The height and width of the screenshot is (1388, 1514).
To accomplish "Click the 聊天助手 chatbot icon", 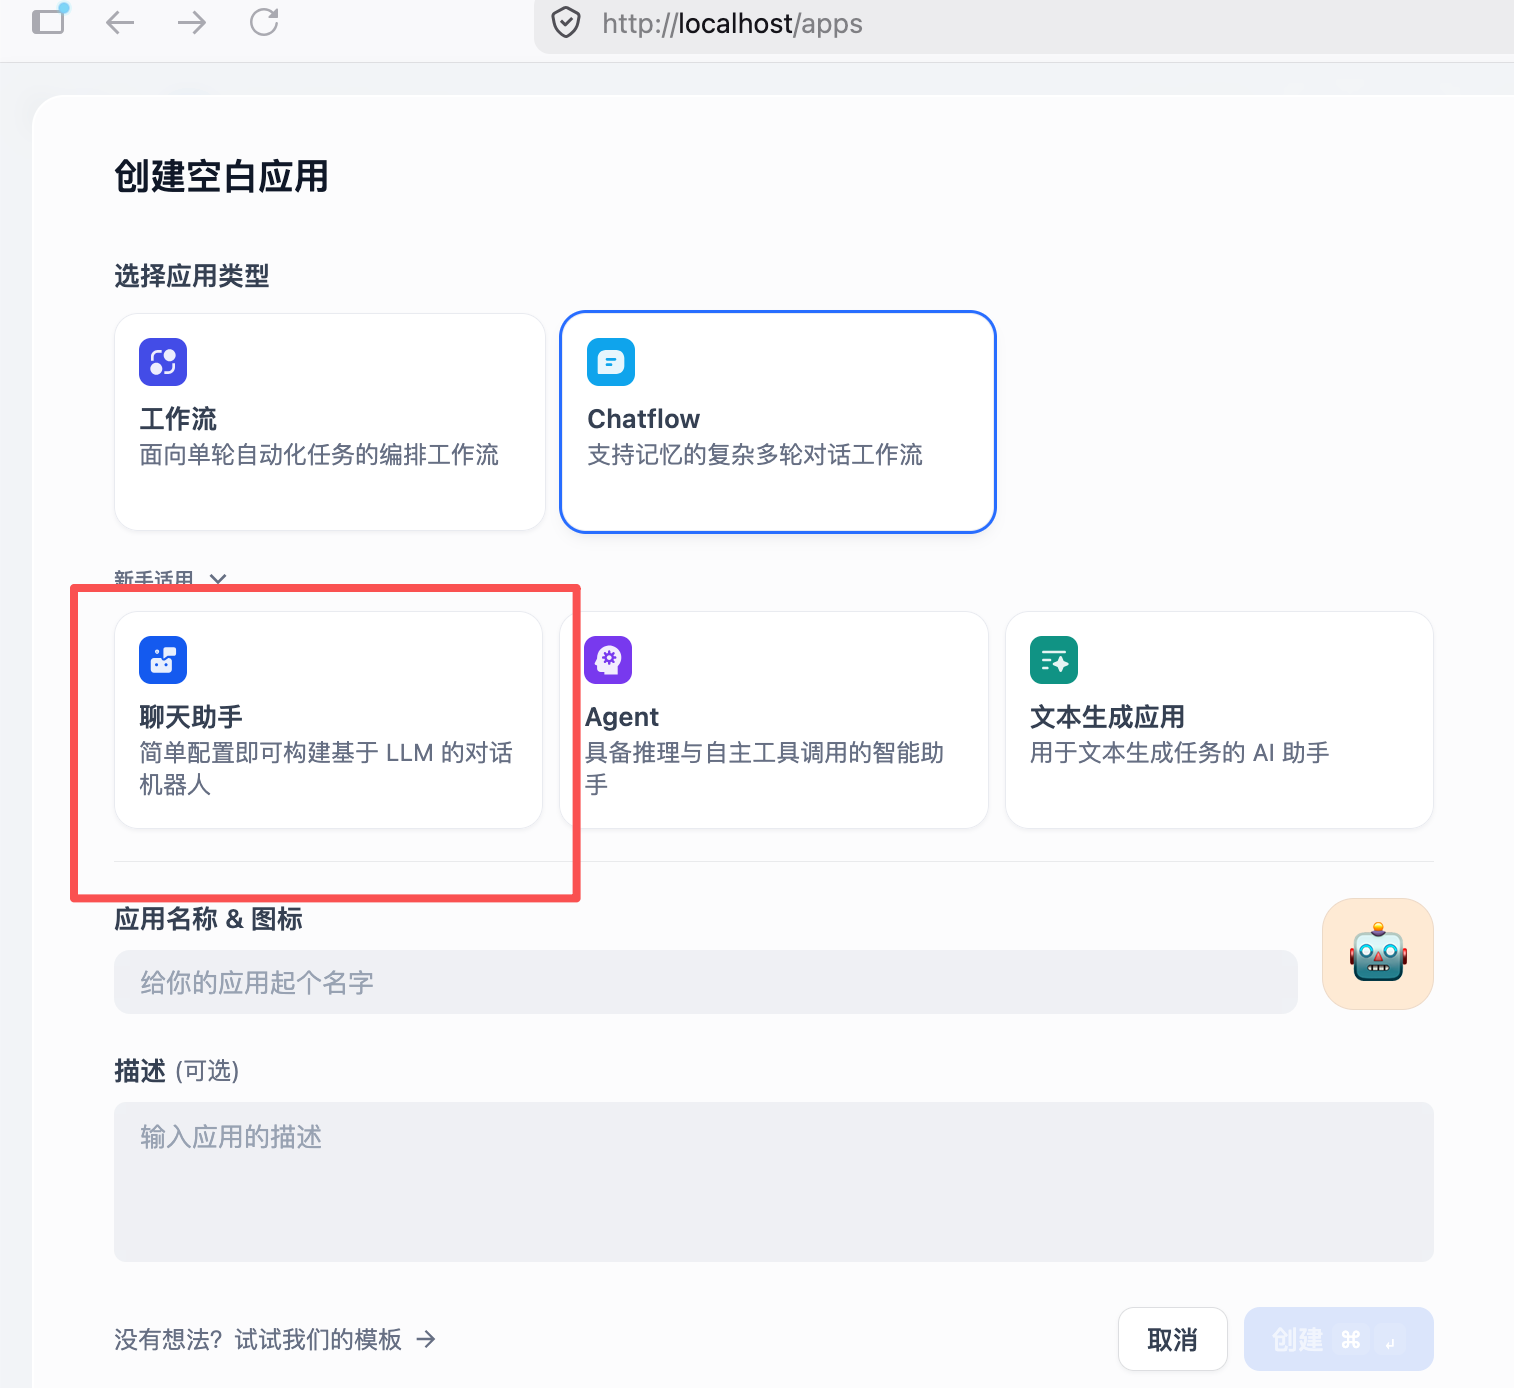I will tap(163, 660).
